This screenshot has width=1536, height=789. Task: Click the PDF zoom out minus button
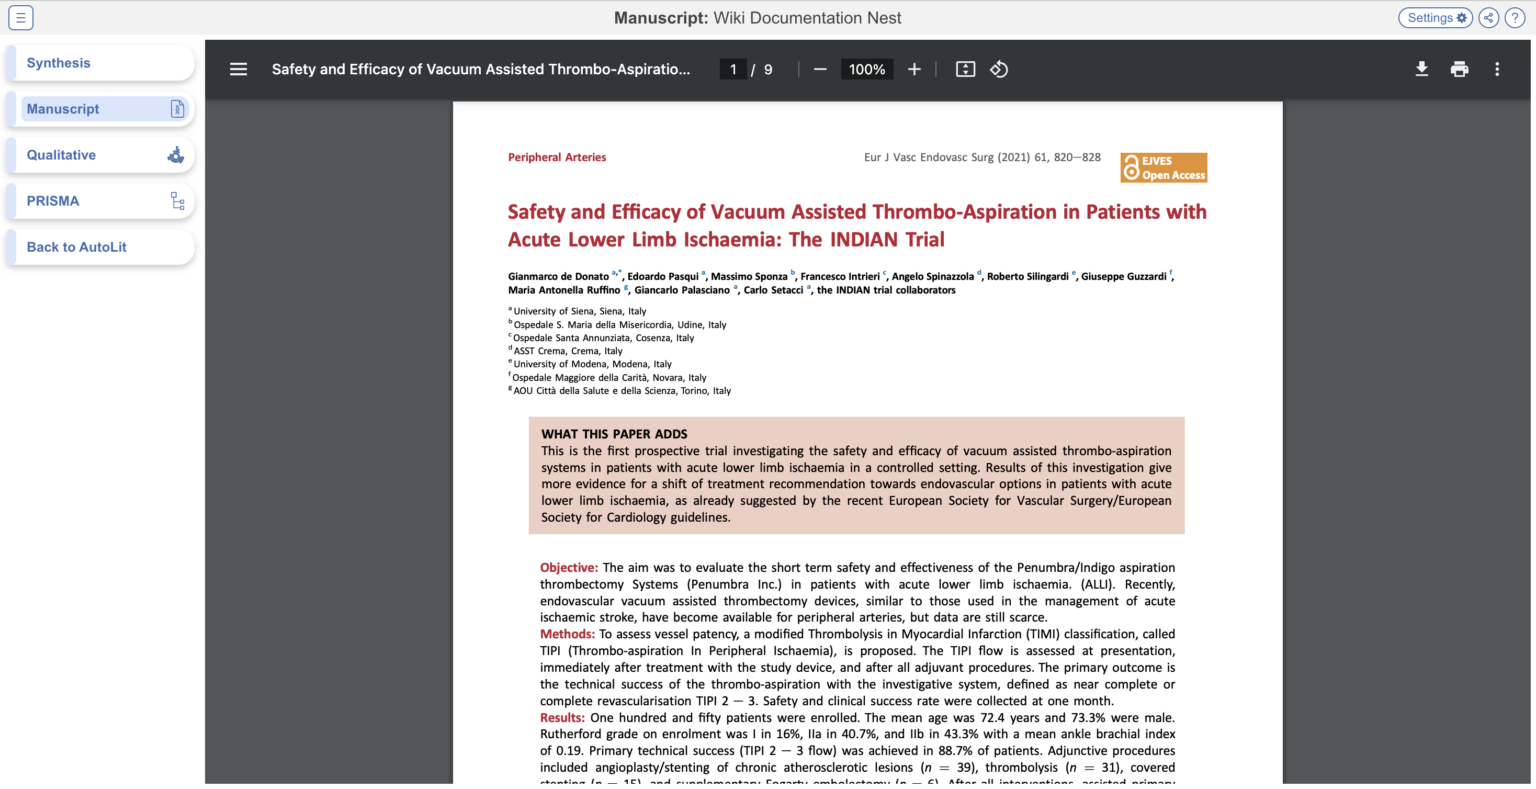pyautogui.click(x=820, y=69)
